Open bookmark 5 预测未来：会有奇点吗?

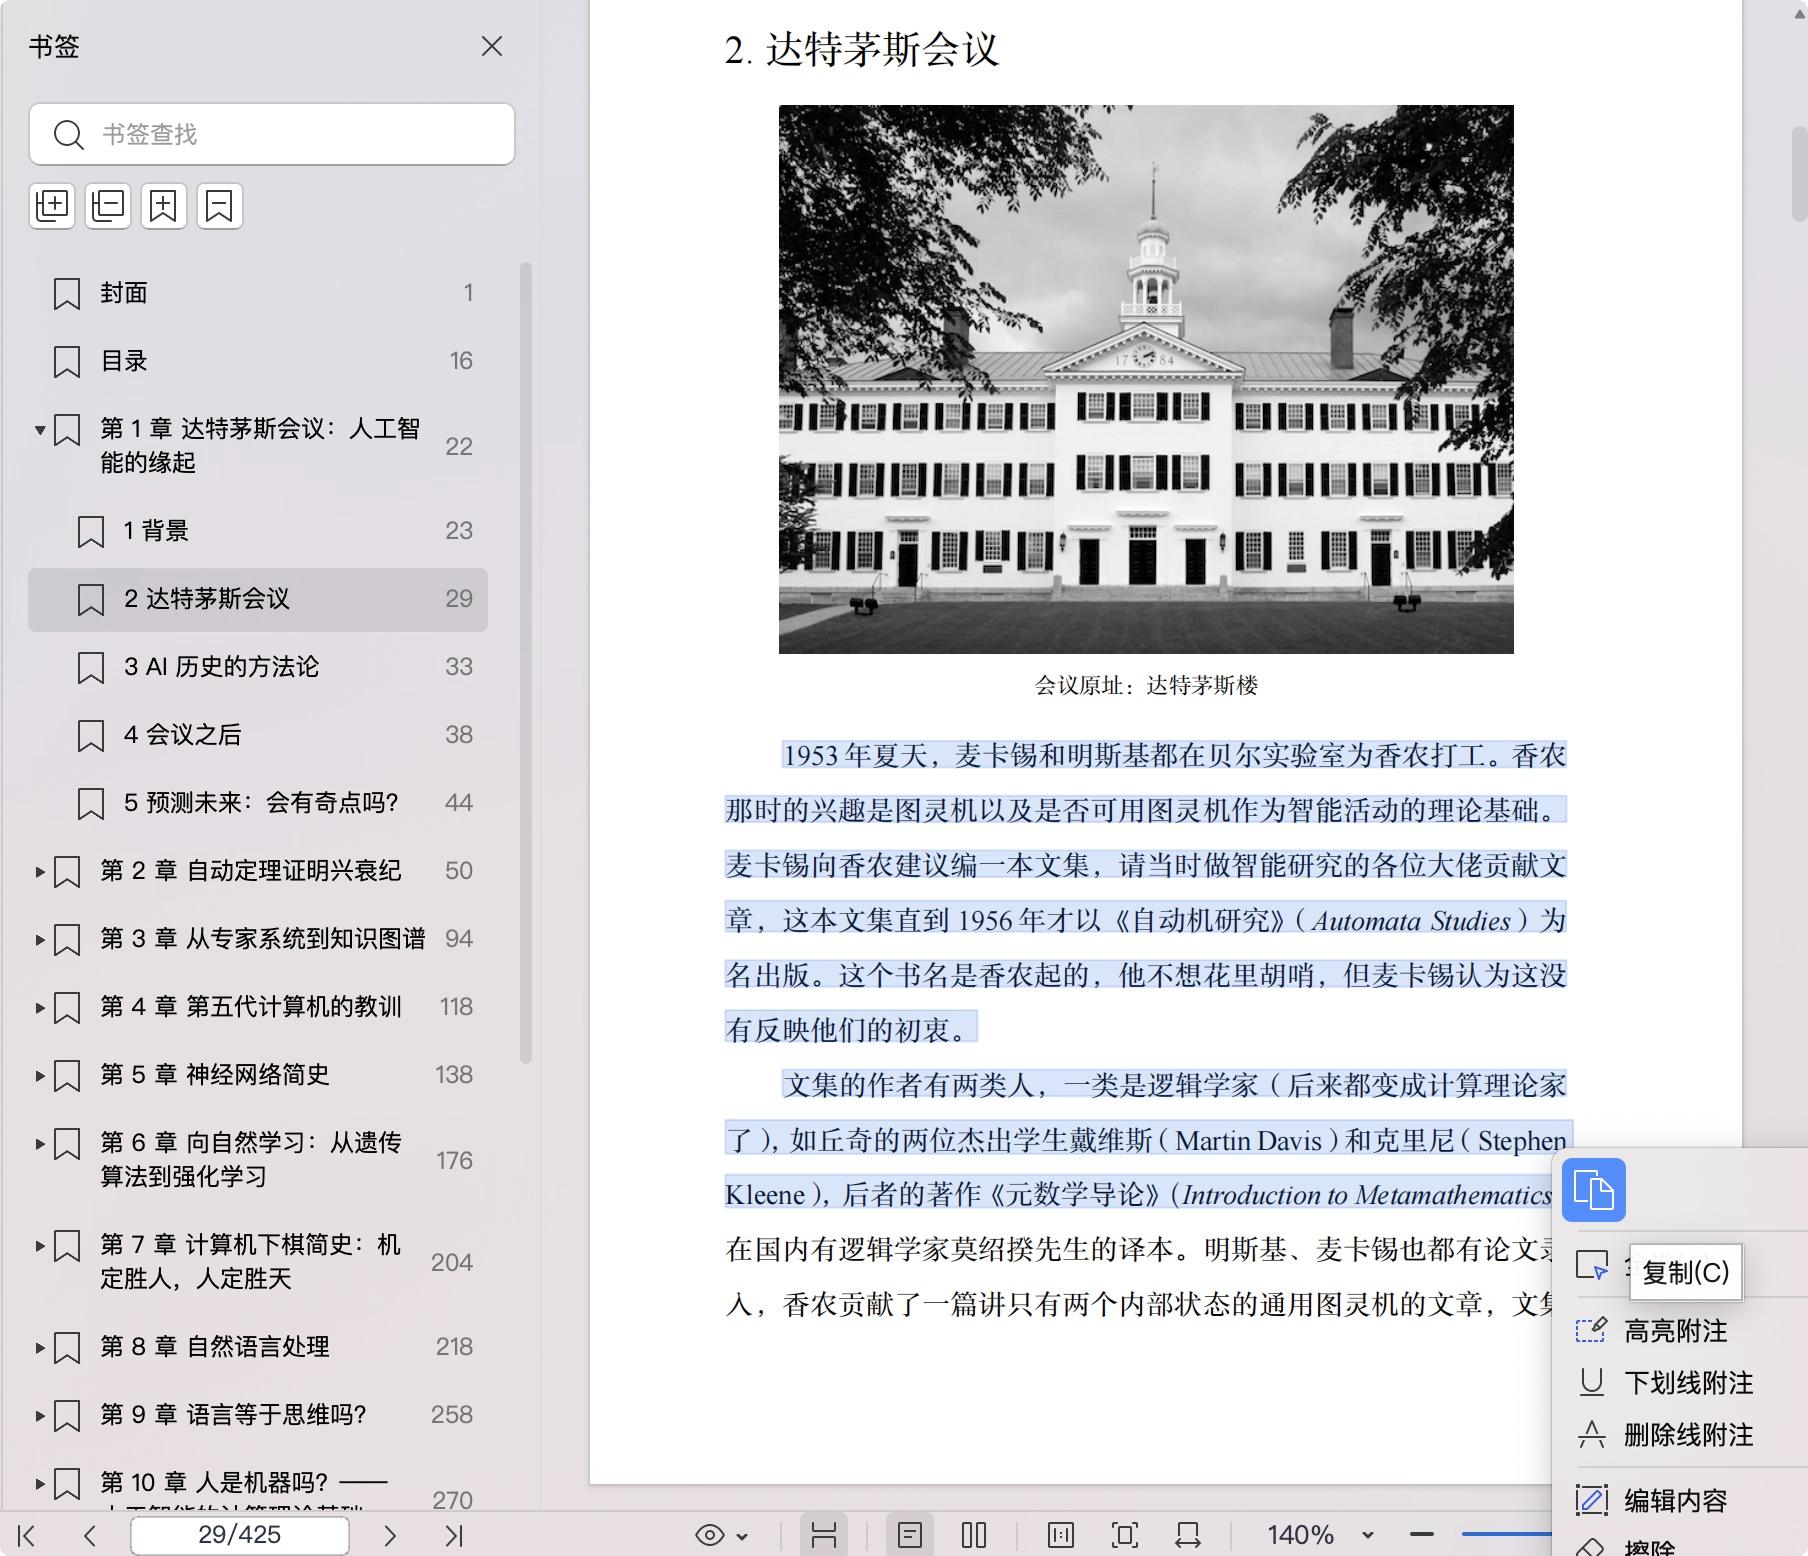258,803
